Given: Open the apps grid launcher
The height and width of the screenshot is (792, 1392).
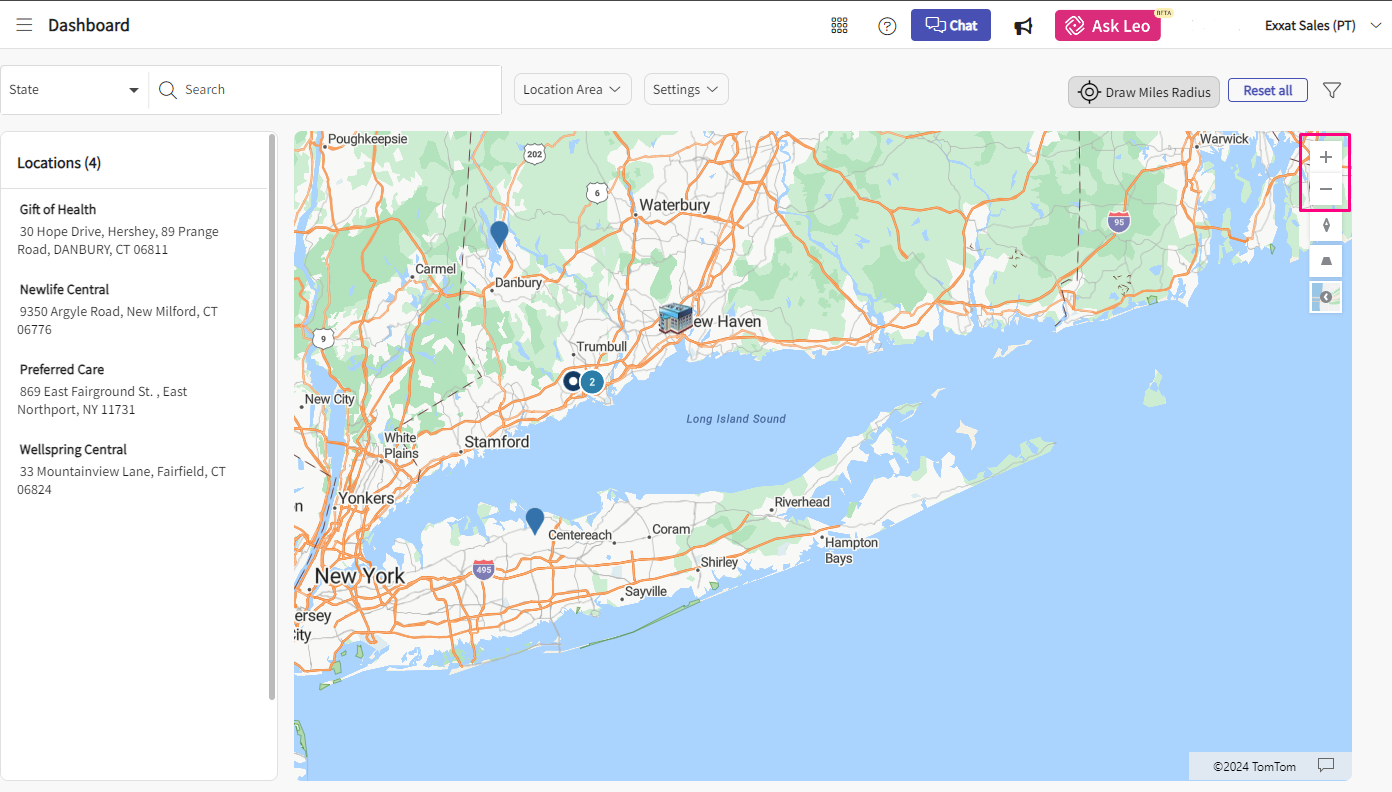Looking at the screenshot, I should [x=839, y=26].
